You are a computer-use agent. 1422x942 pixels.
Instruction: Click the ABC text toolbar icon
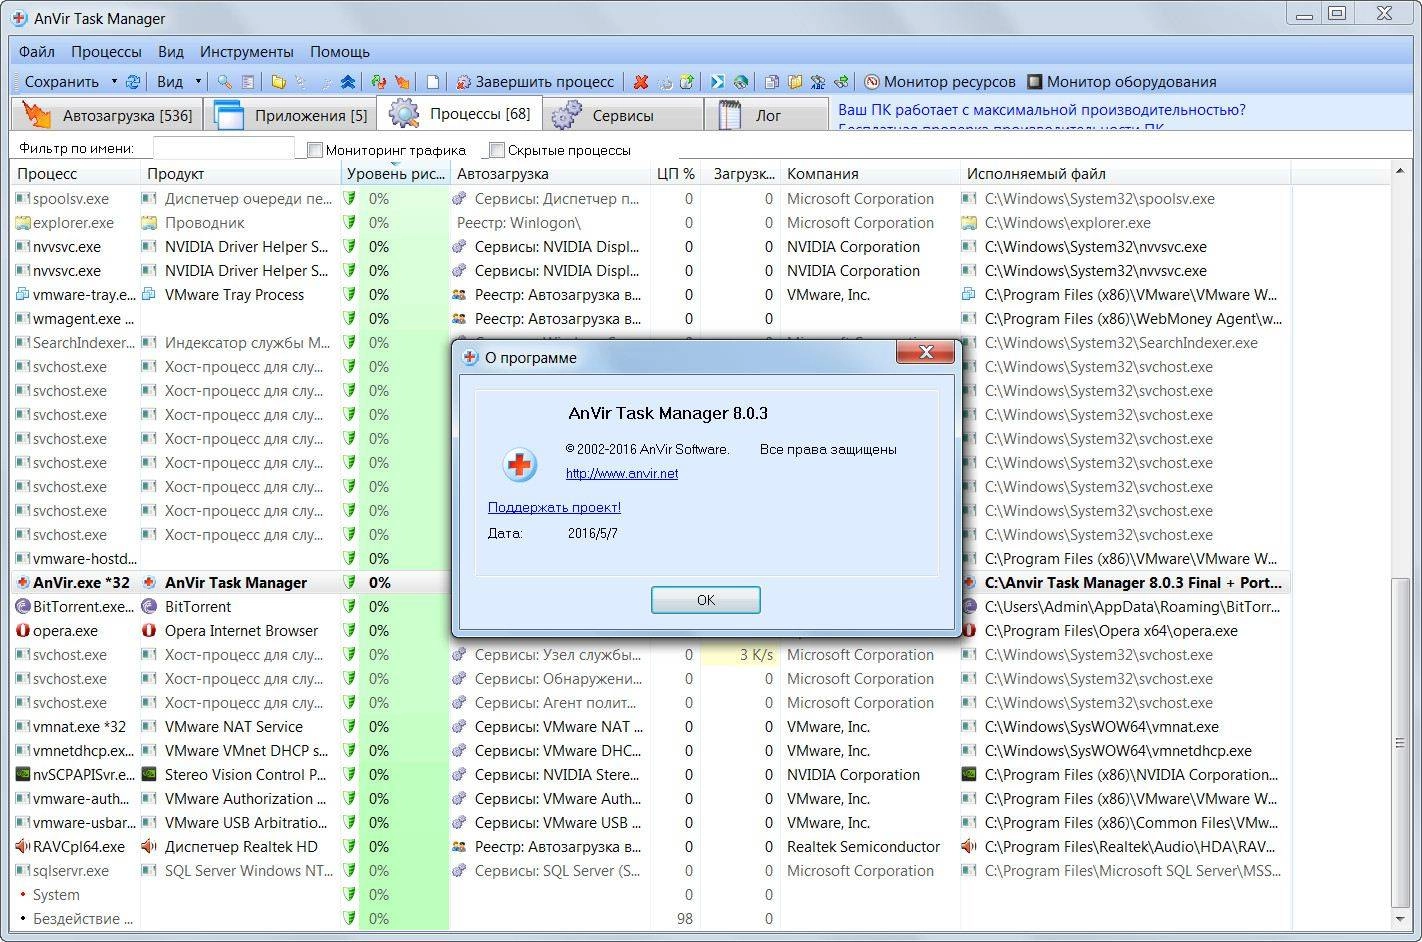(817, 82)
